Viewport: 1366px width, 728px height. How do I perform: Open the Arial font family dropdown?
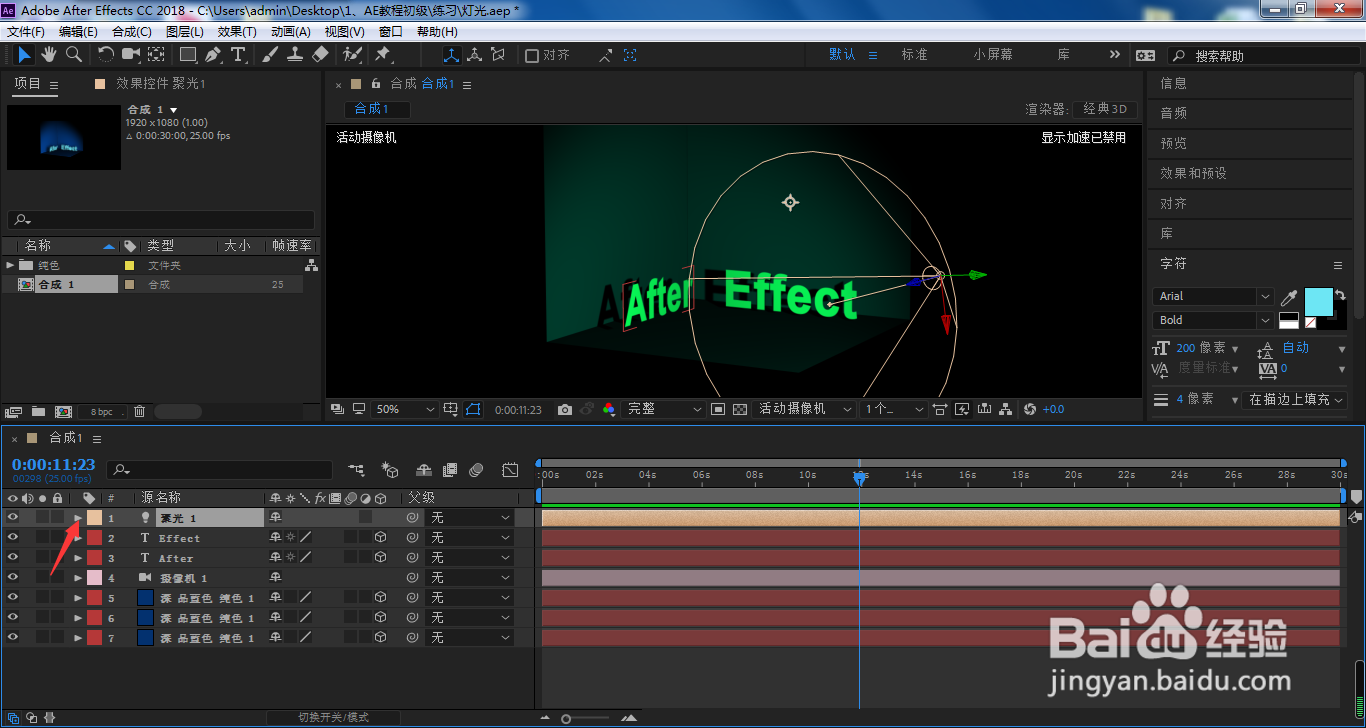(1213, 296)
